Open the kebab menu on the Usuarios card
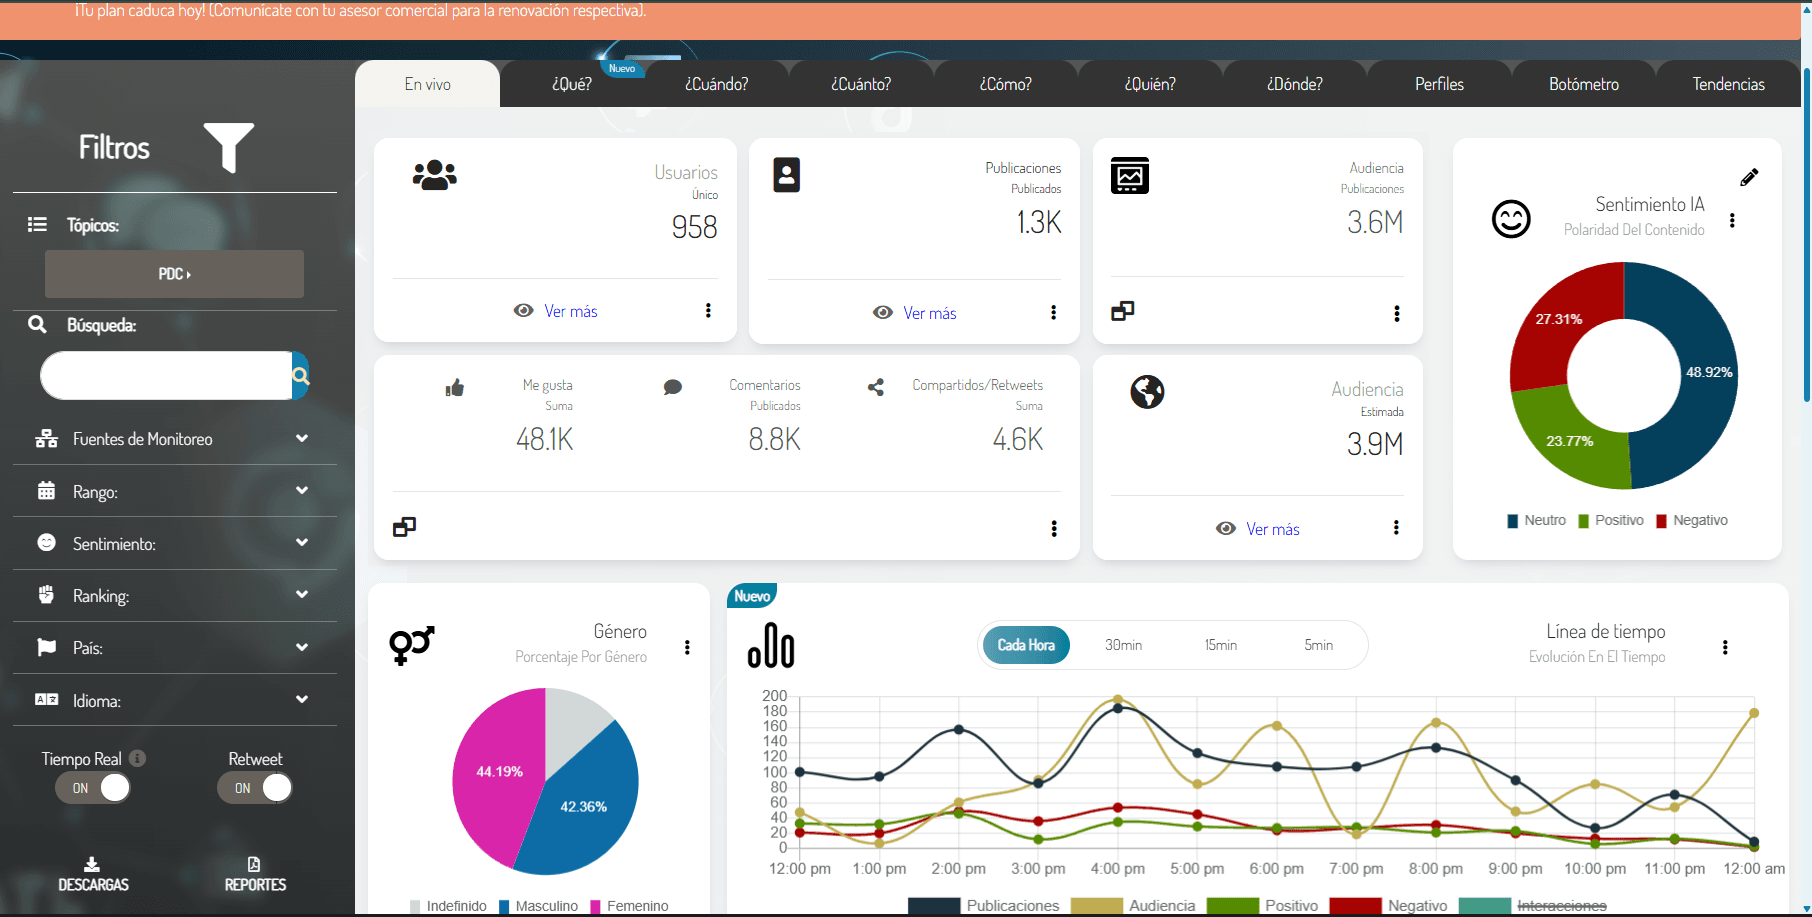Screen dimensions: 1812x917 pyautogui.click(x=708, y=311)
